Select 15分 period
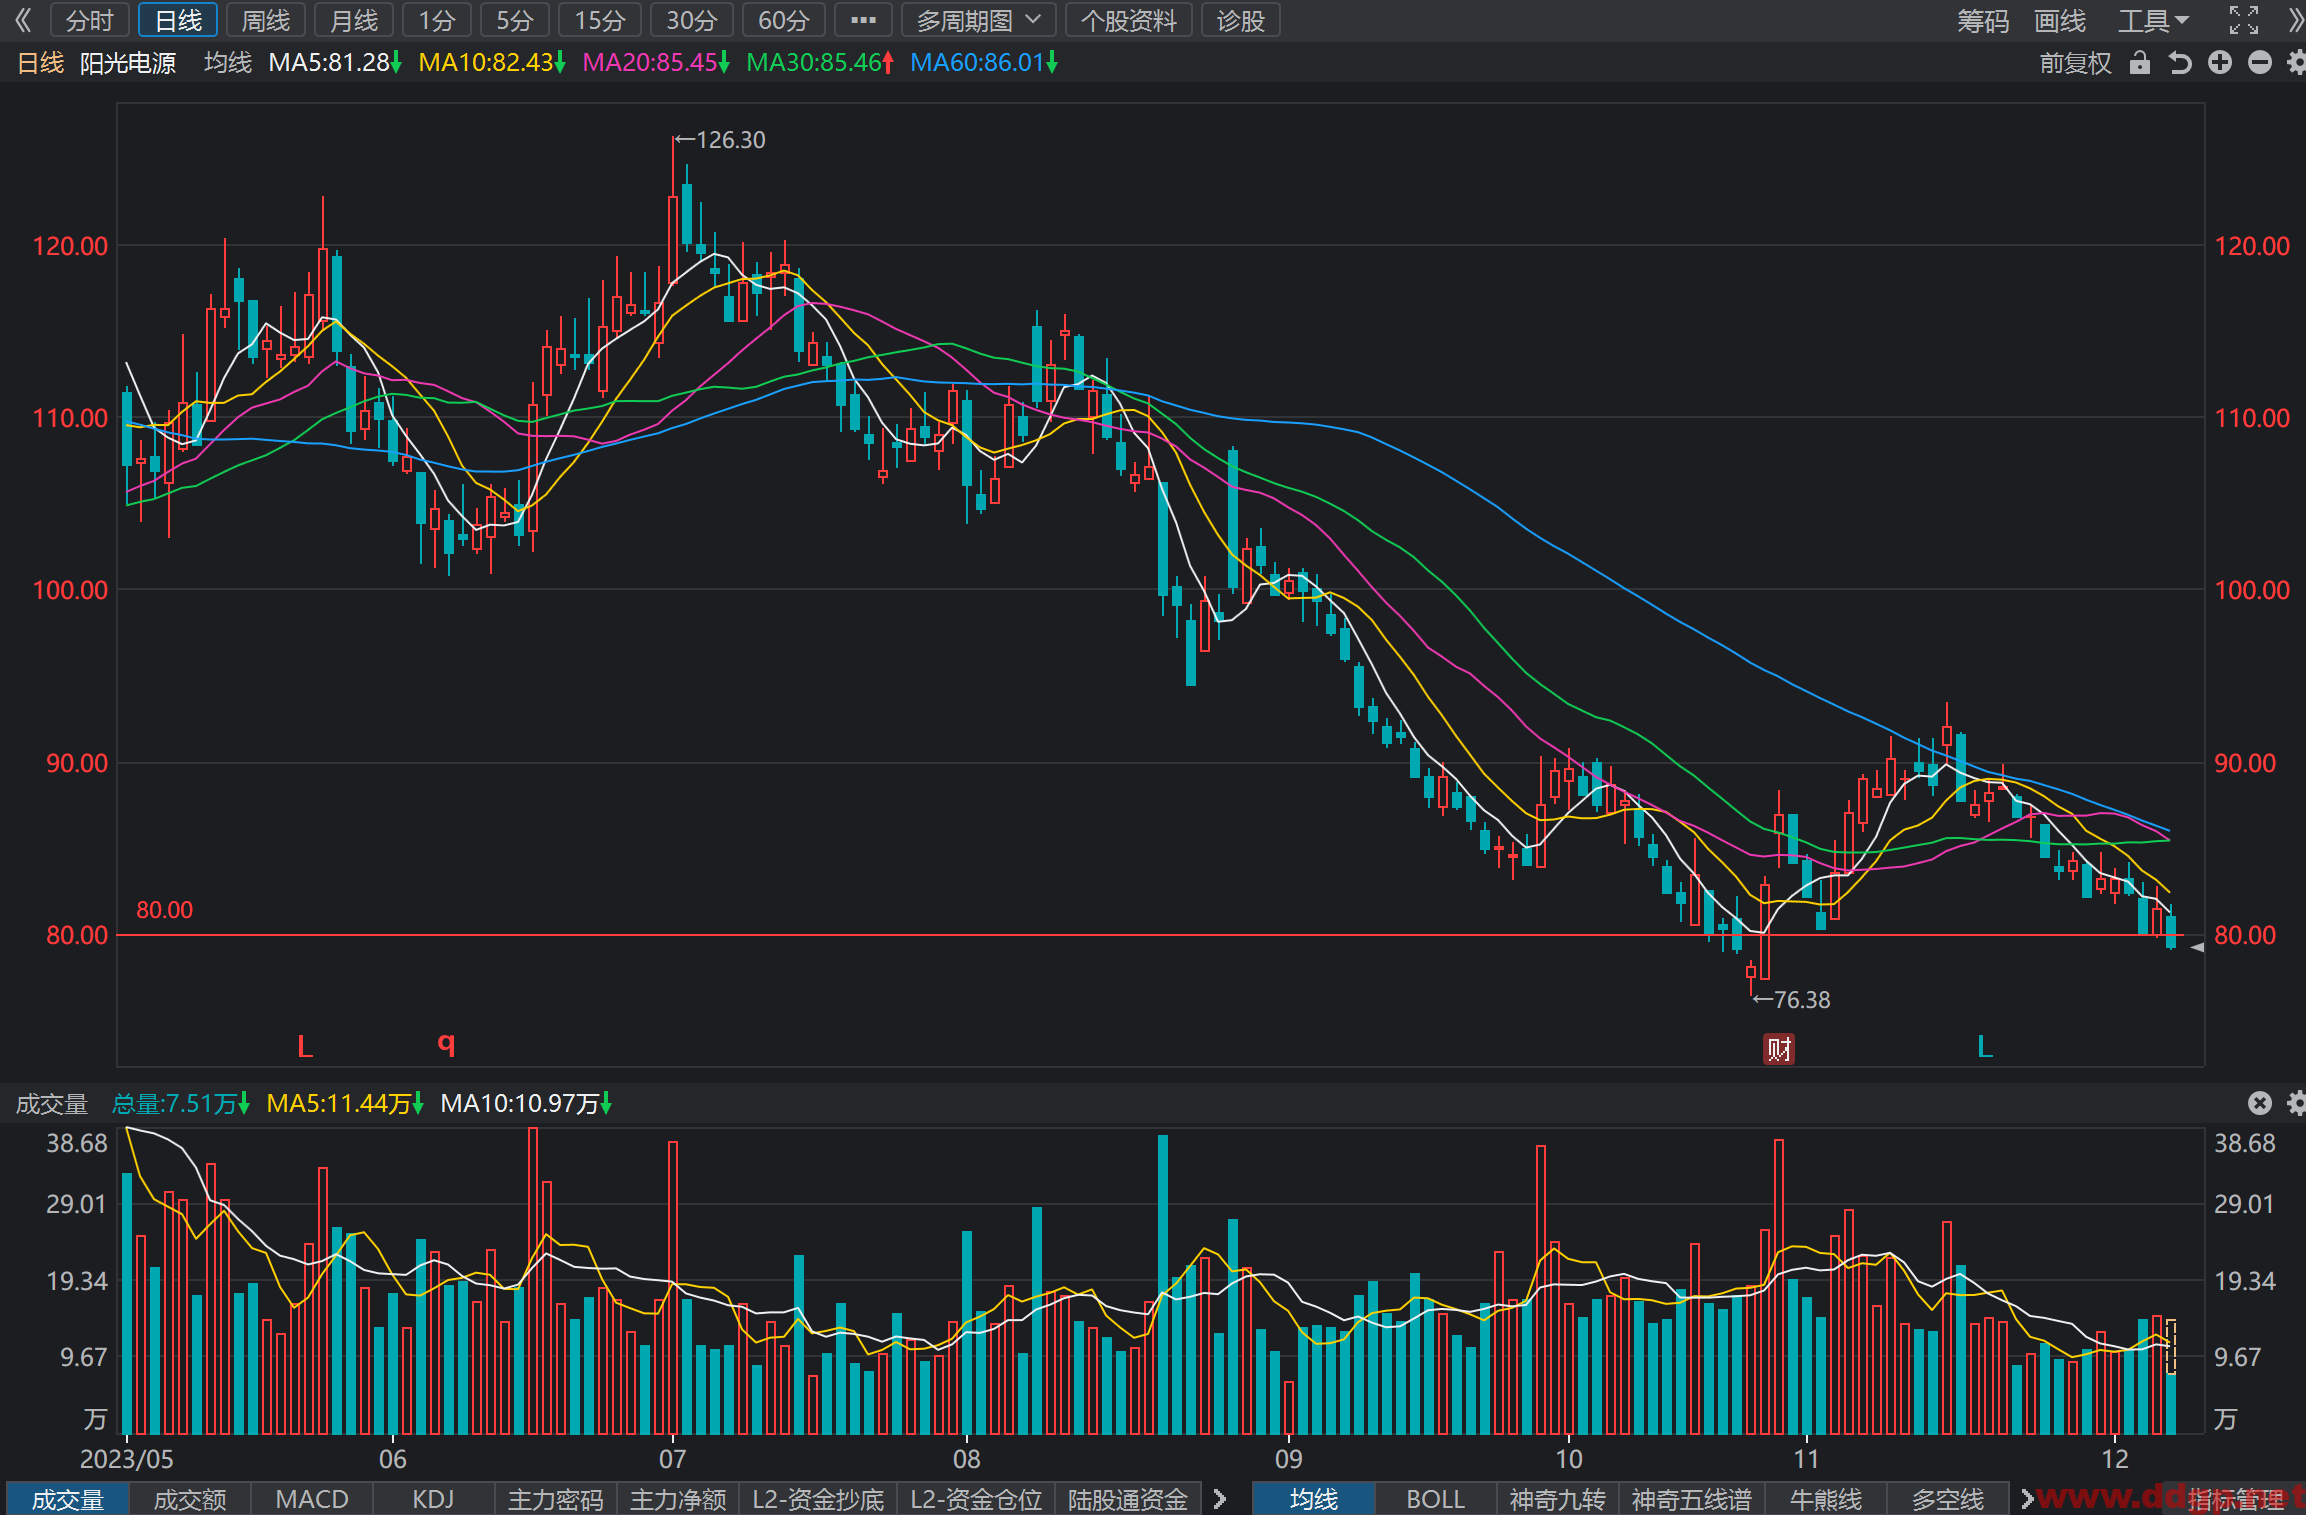 (x=600, y=20)
